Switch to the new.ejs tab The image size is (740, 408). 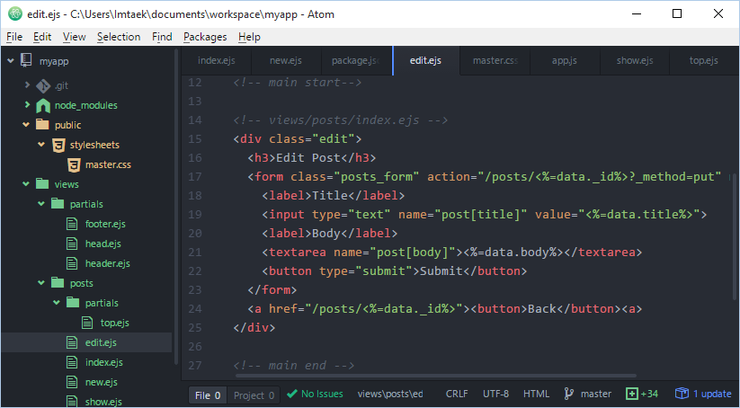pos(286,61)
